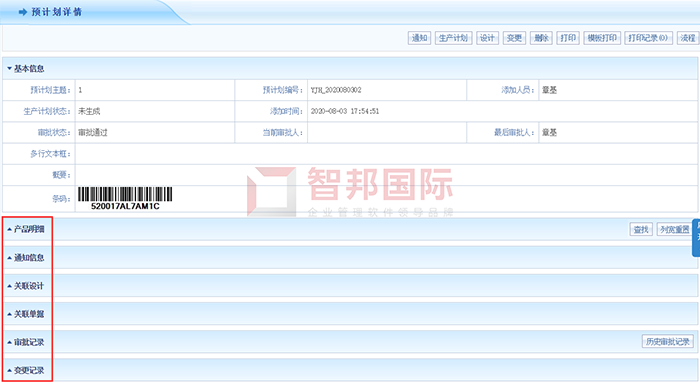Click the 列宽重置 button
Image resolution: width=700 pixels, height=385 pixels.
coord(675,229)
